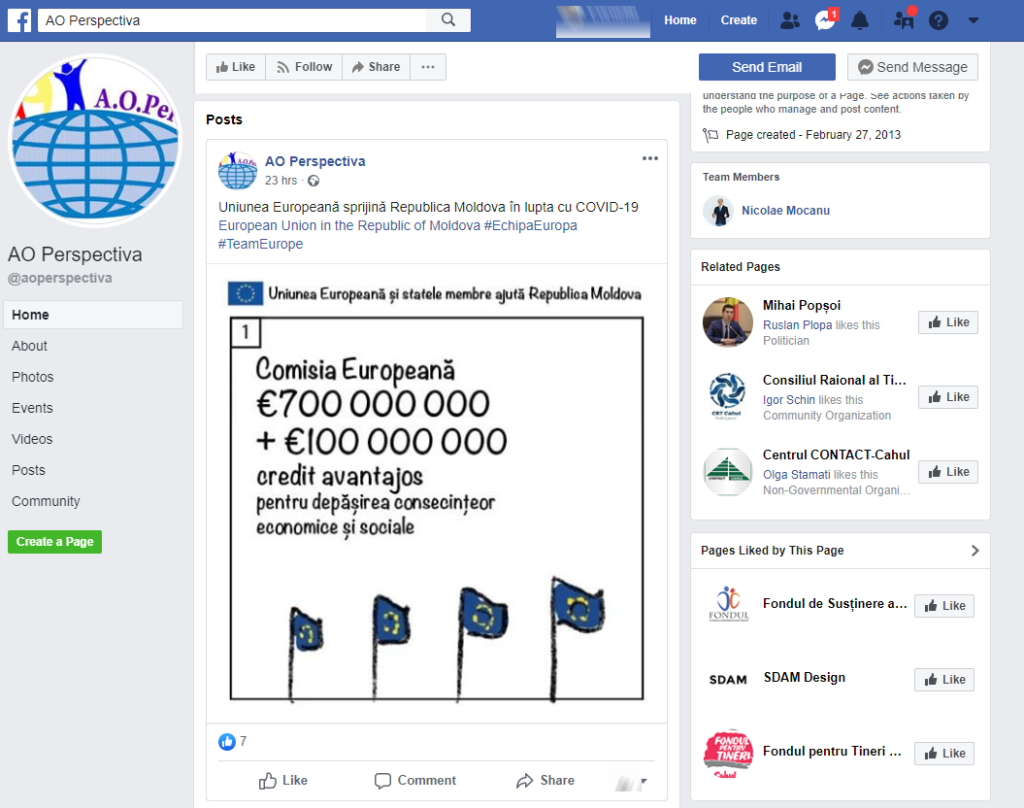
Task: Open the account dropdown arrow
Action: pyautogui.click(x=973, y=20)
